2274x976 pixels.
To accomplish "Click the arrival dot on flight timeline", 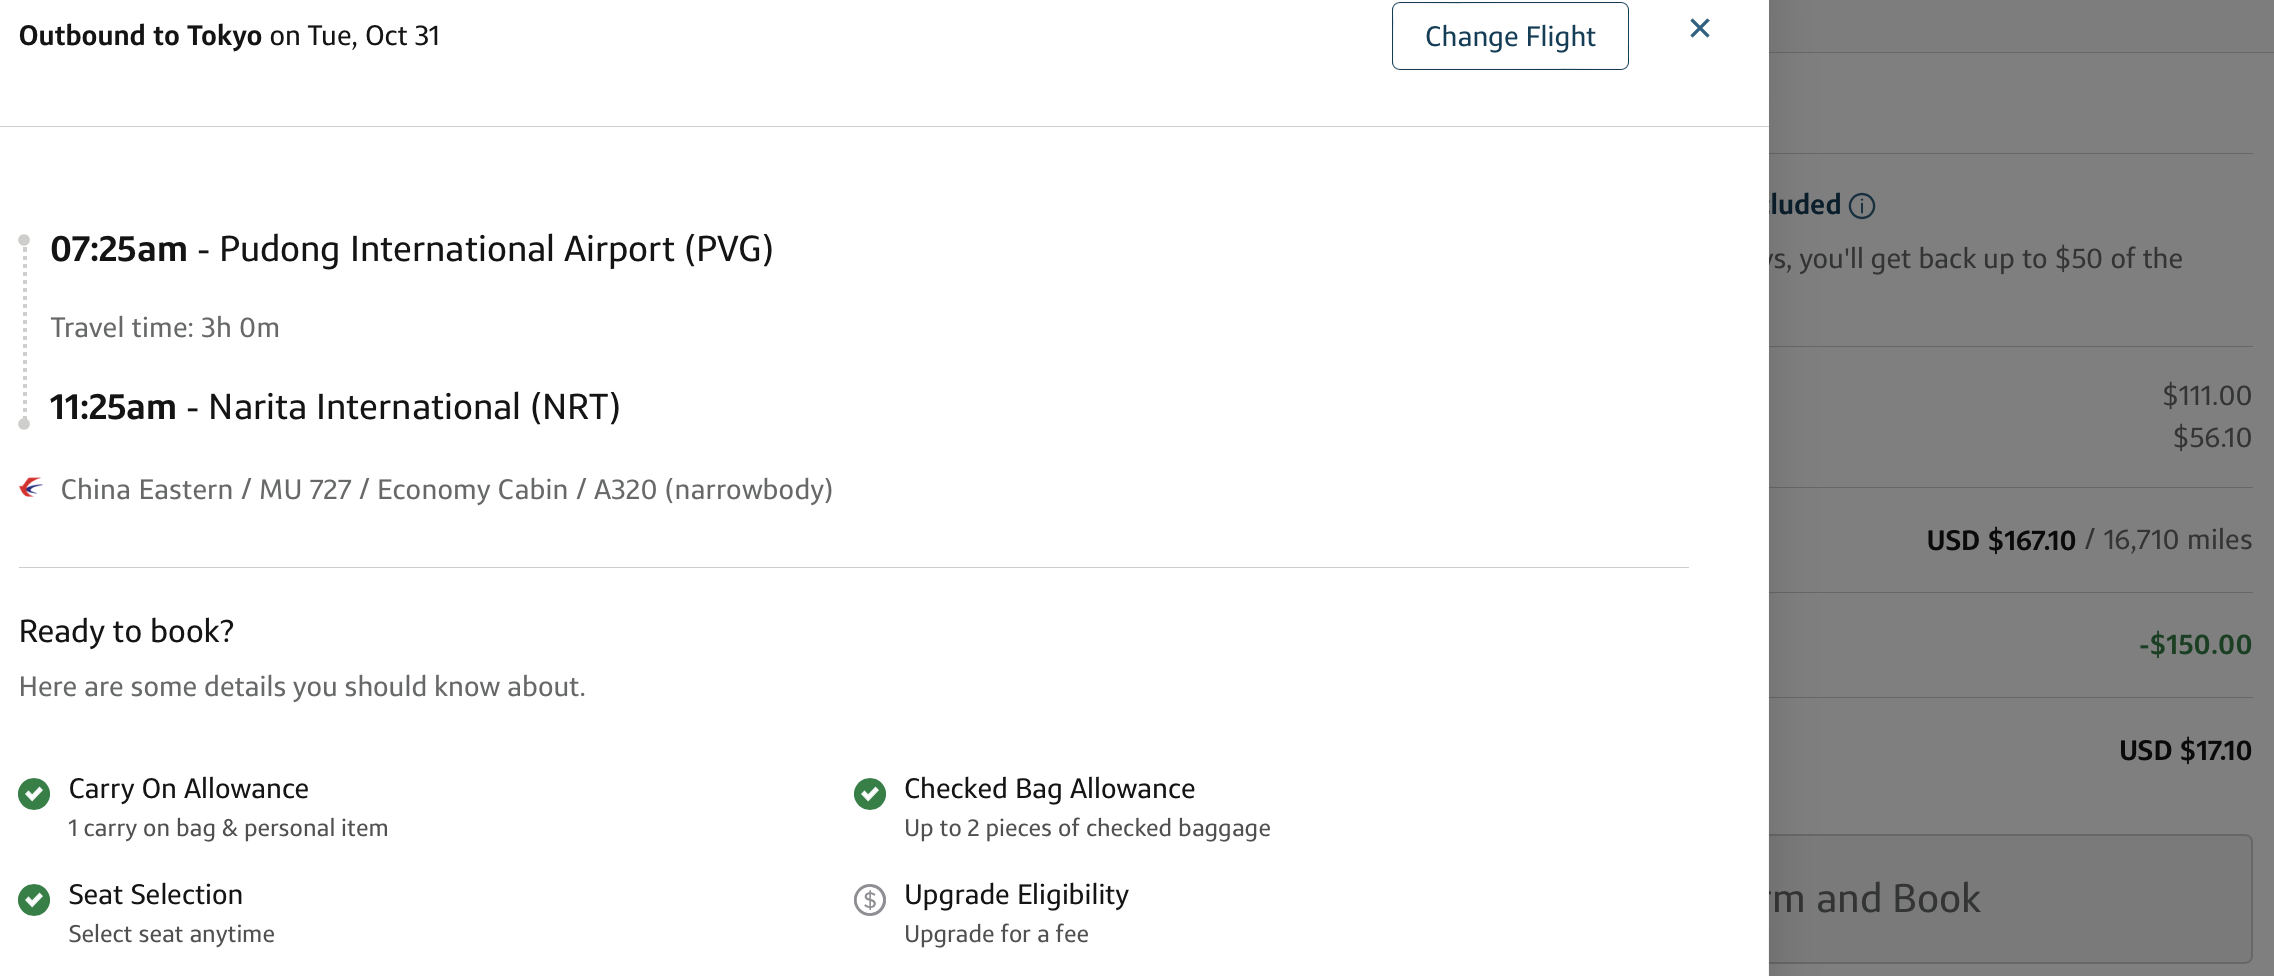I will [24, 424].
